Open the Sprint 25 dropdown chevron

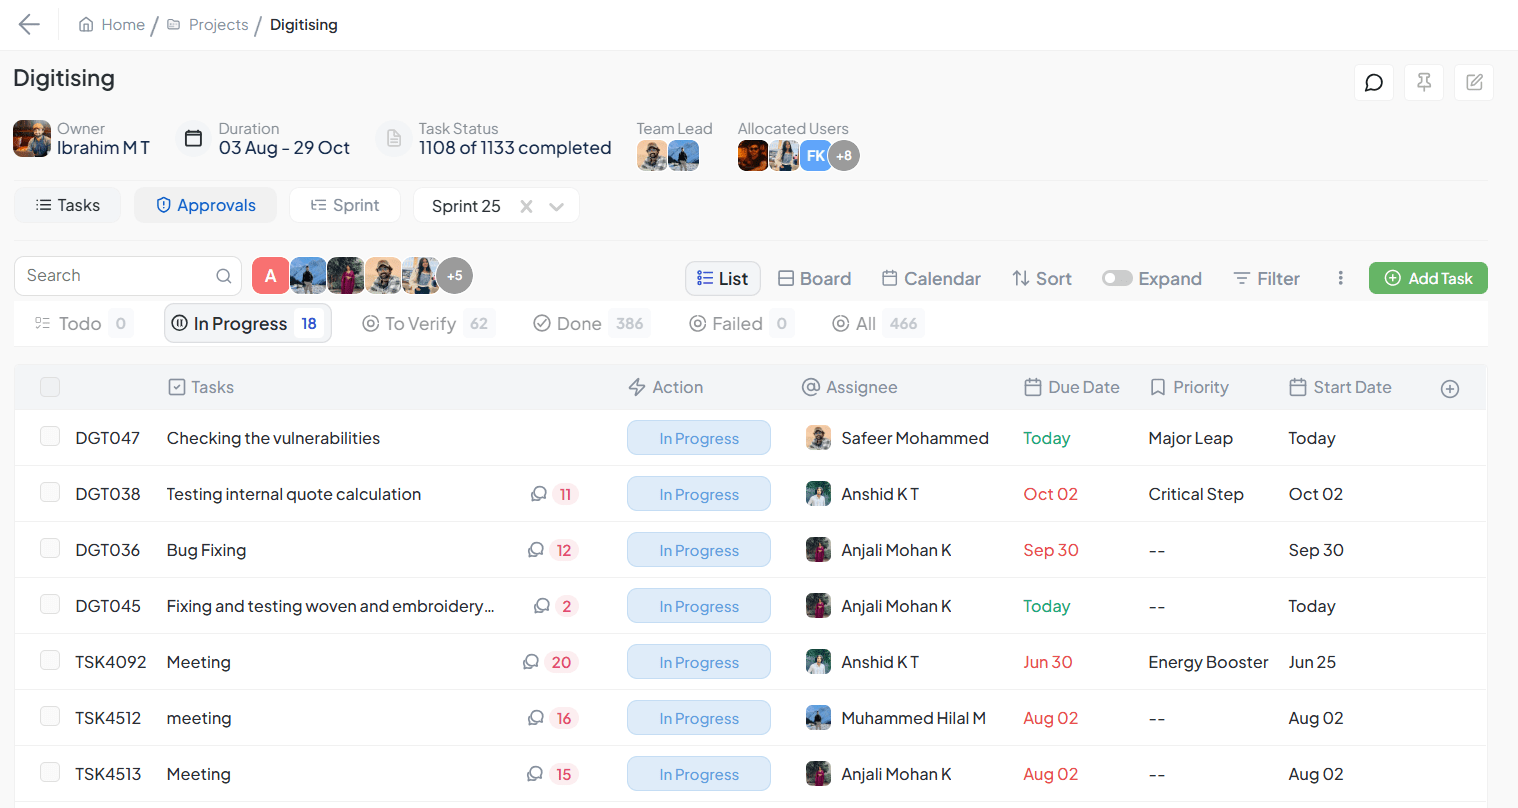557,206
